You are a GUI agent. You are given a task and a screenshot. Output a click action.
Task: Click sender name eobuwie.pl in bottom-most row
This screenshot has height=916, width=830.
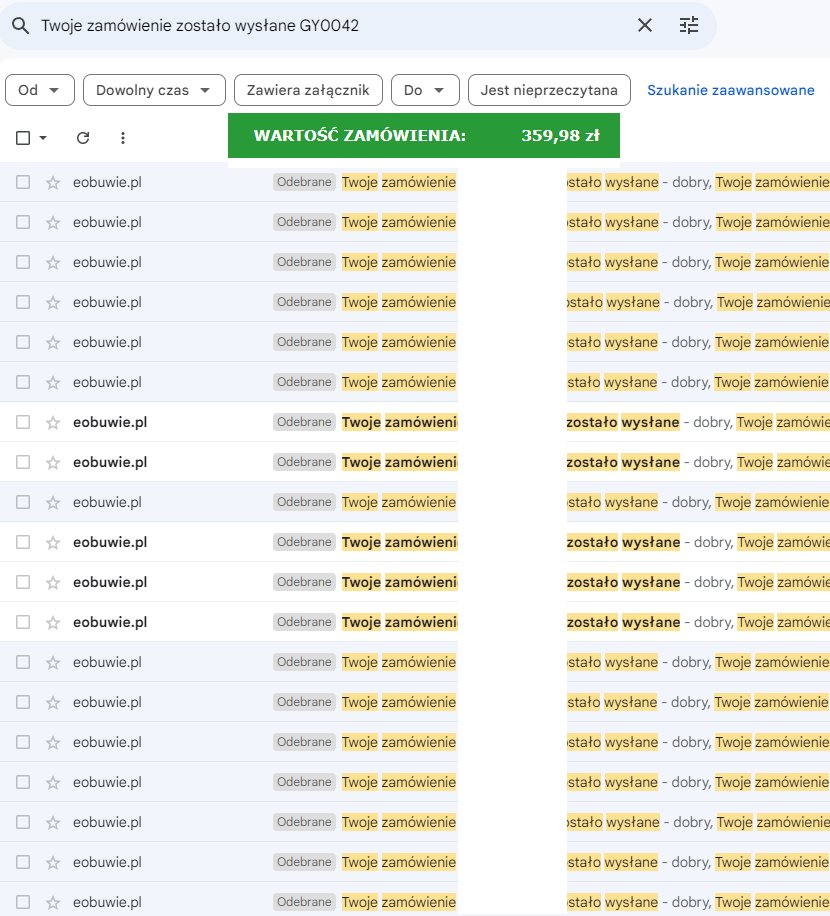click(107, 902)
